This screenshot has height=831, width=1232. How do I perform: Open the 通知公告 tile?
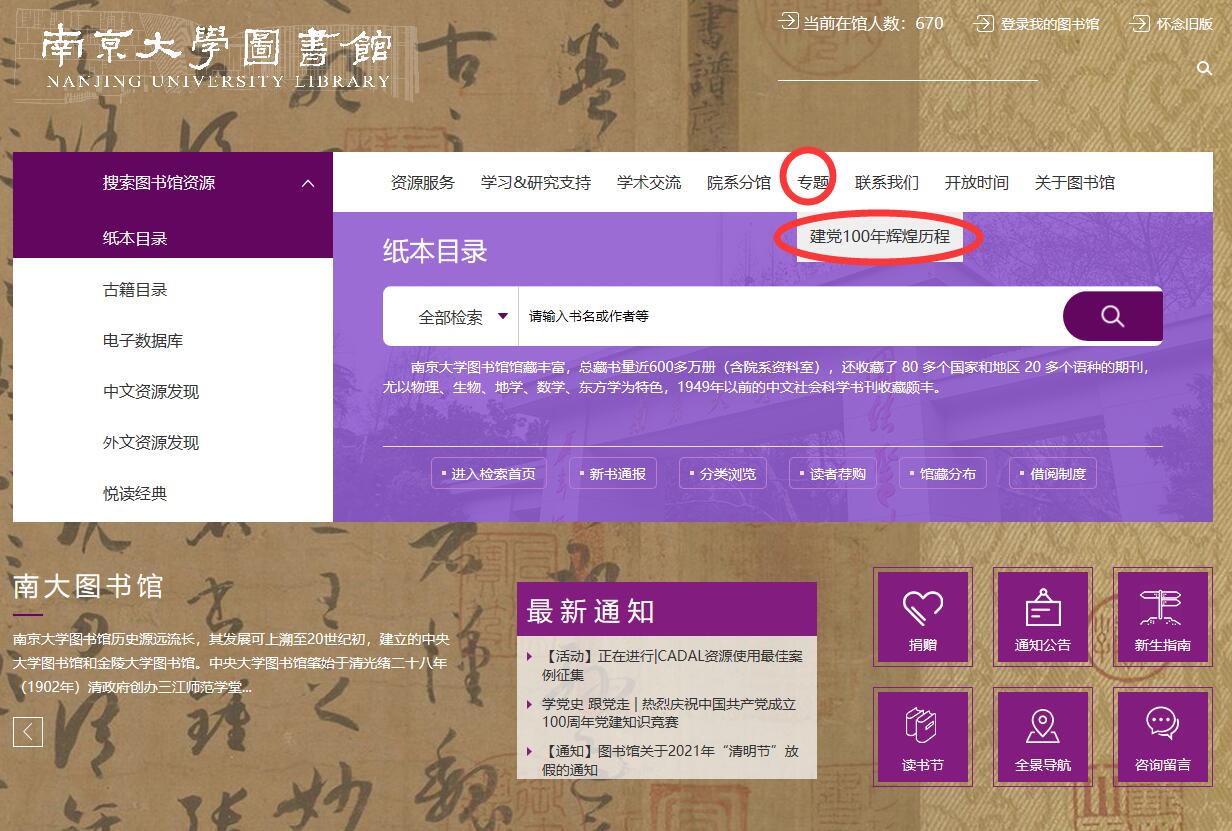(x=1043, y=617)
